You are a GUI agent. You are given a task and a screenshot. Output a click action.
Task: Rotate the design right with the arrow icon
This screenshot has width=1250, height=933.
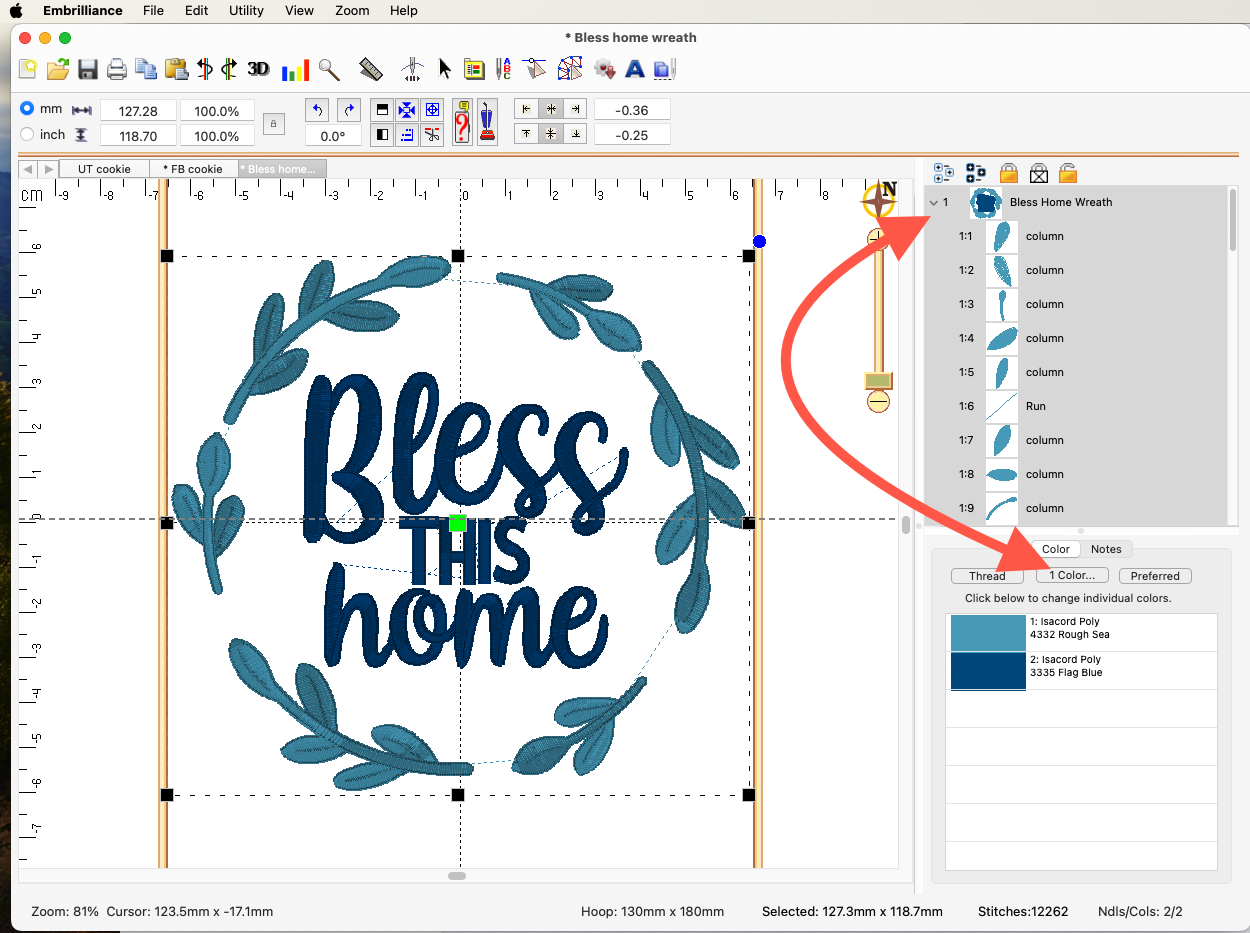point(348,110)
